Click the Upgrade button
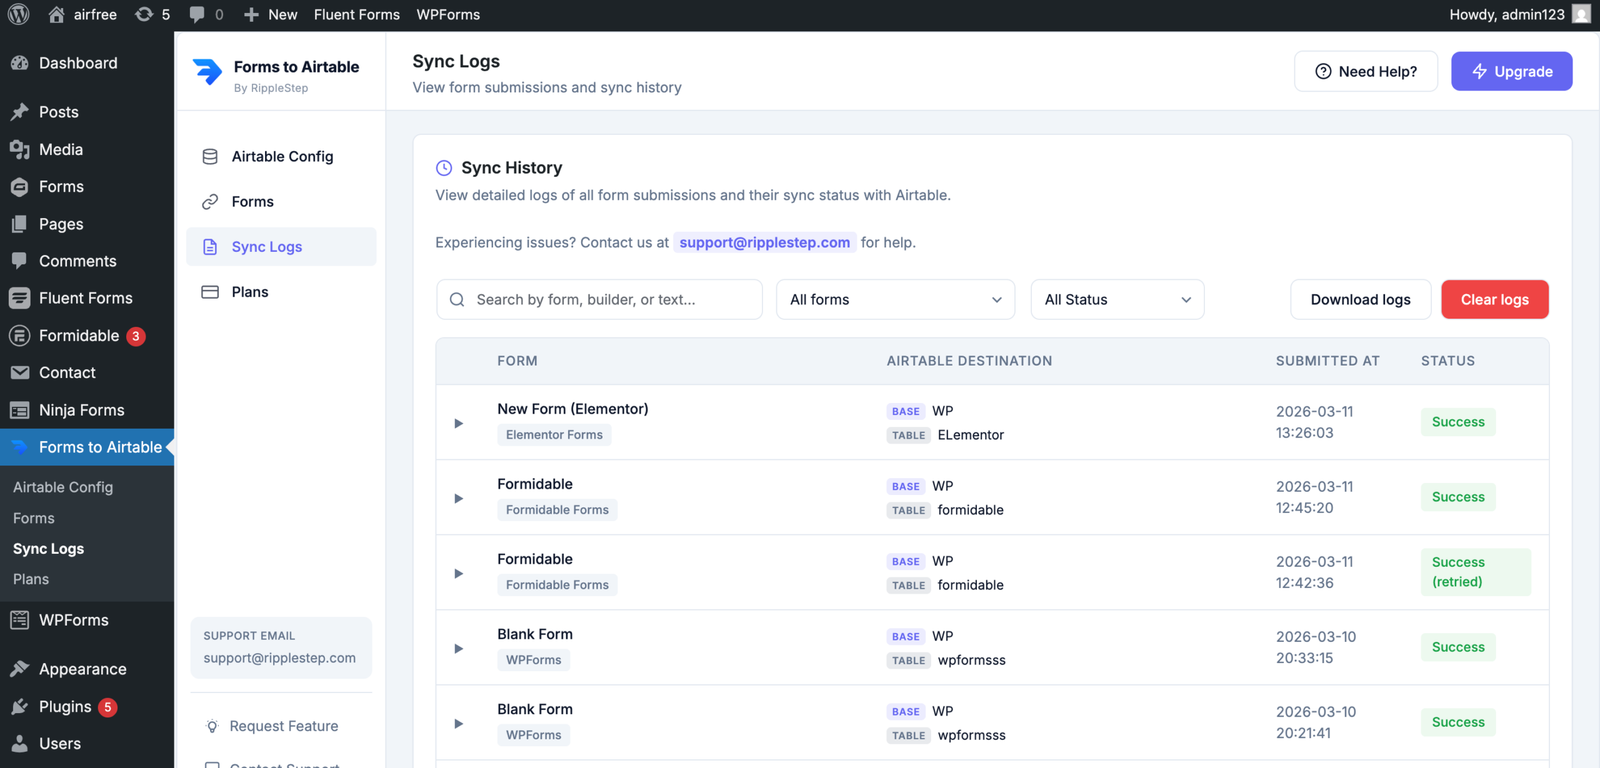This screenshot has width=1600, height=768. pyautogui.click(x=1512, y=71)
